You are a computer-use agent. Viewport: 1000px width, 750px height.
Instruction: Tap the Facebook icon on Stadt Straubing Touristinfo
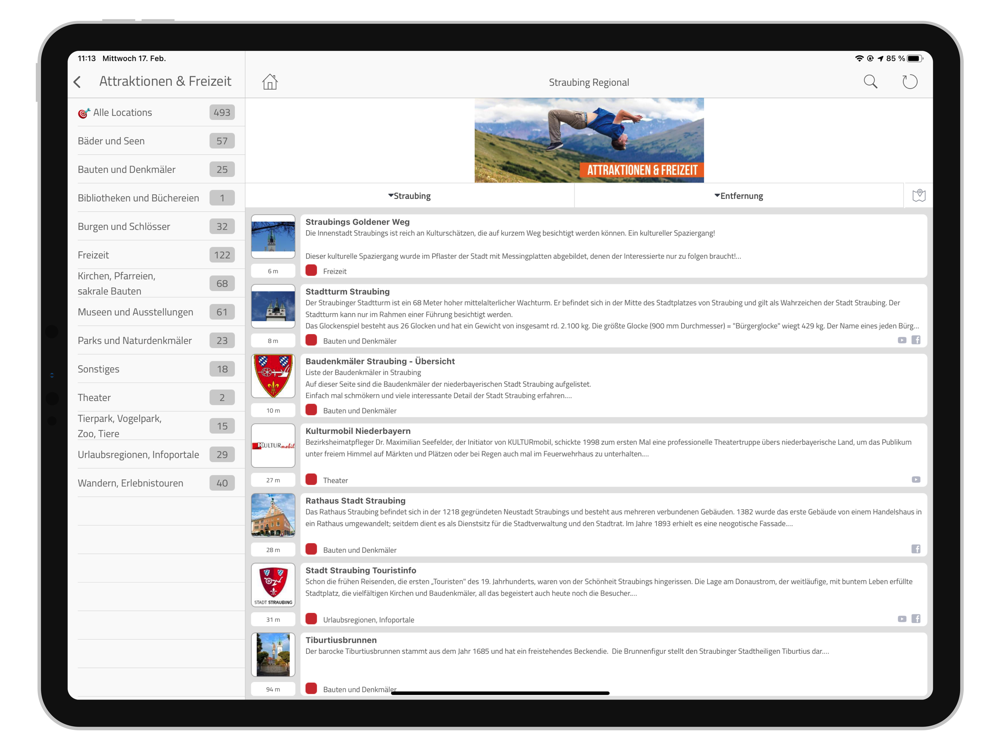tap(916, 619)
